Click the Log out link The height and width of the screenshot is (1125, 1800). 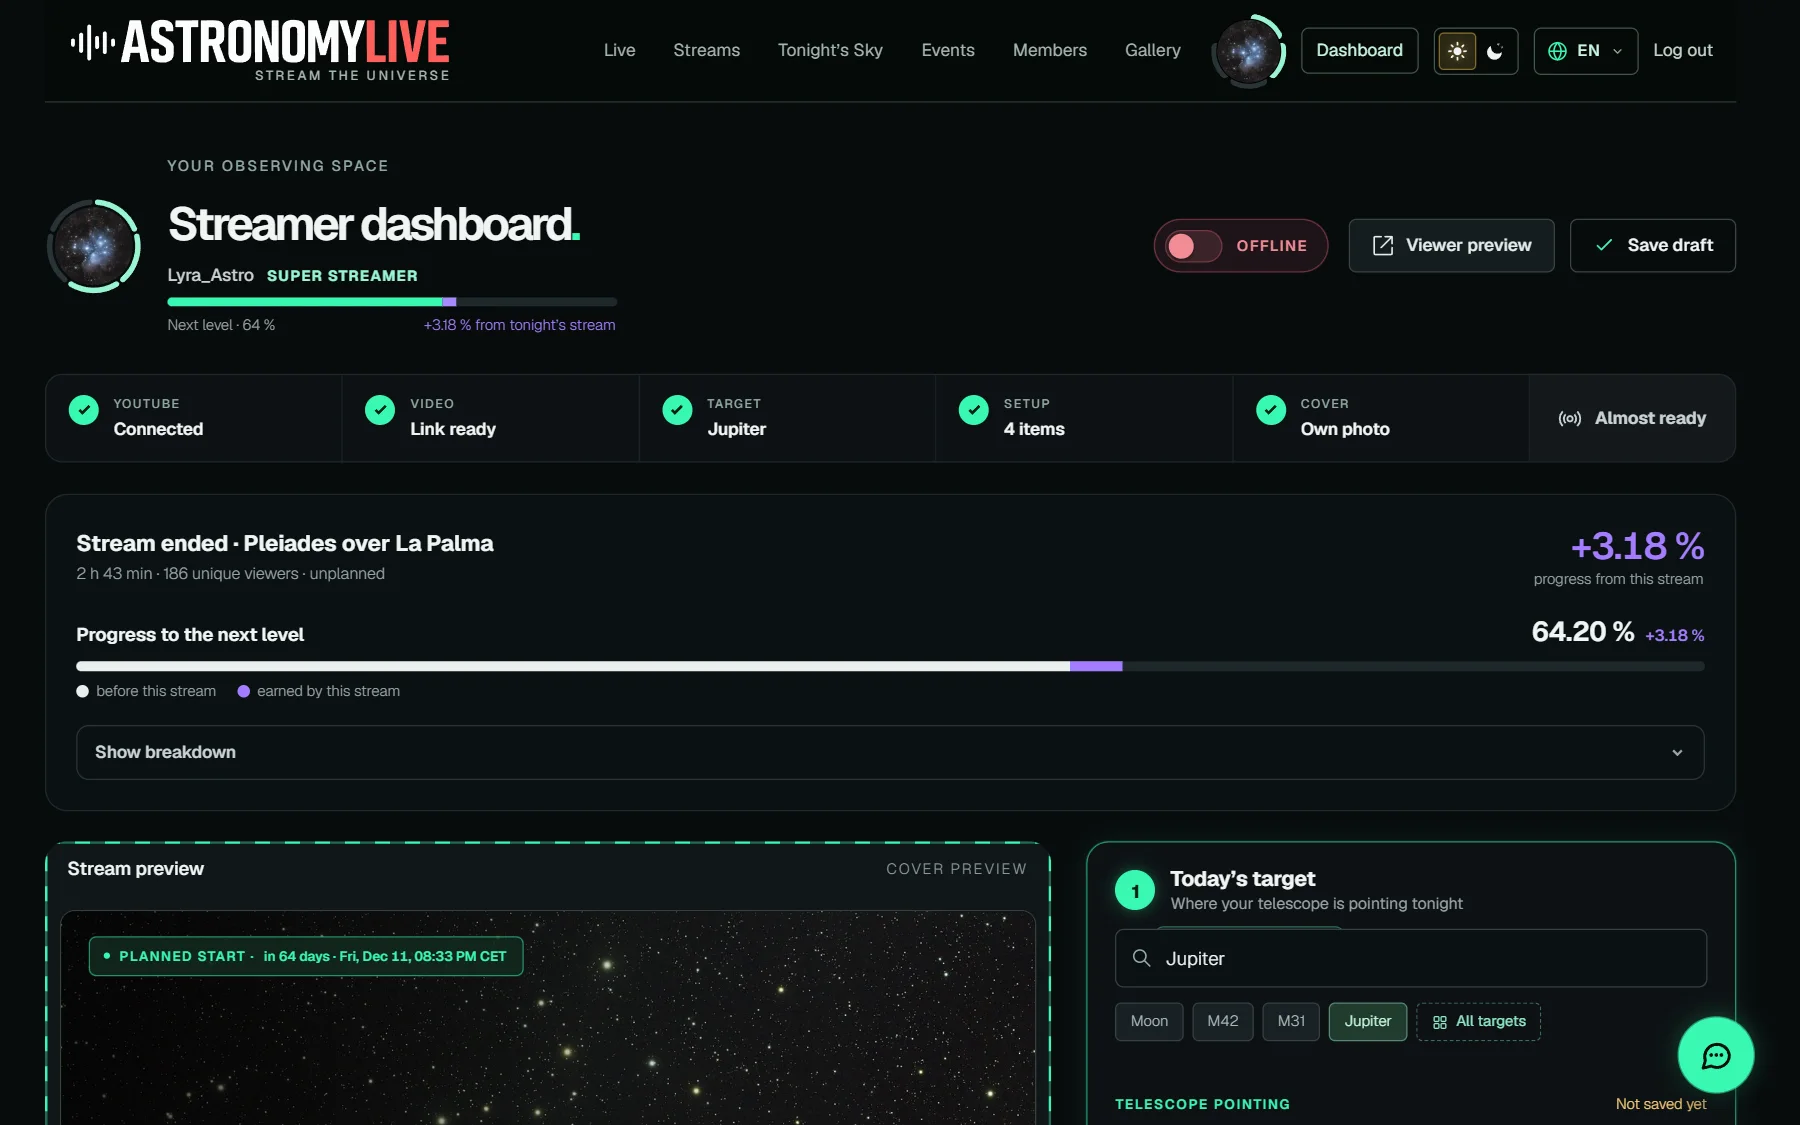(x=1683, y=51)
